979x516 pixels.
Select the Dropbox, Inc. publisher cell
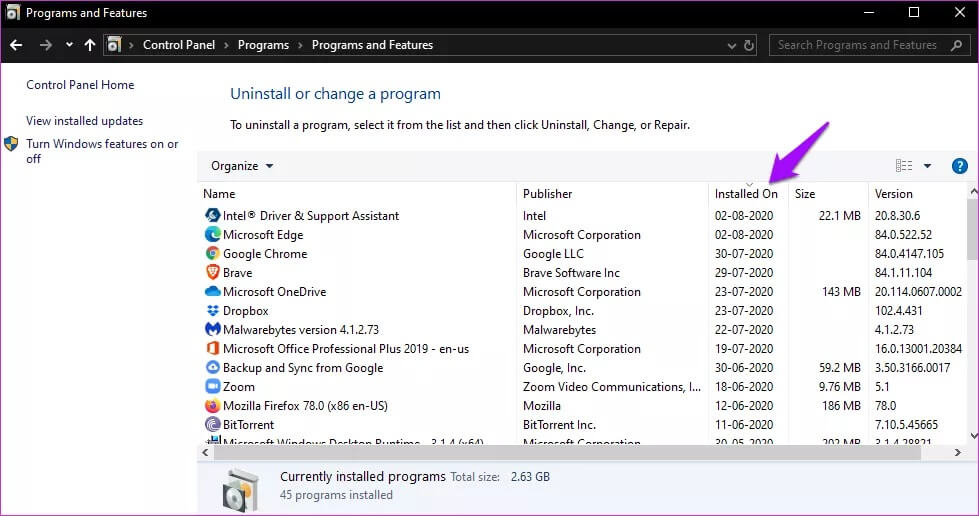(x=558, y=310)
